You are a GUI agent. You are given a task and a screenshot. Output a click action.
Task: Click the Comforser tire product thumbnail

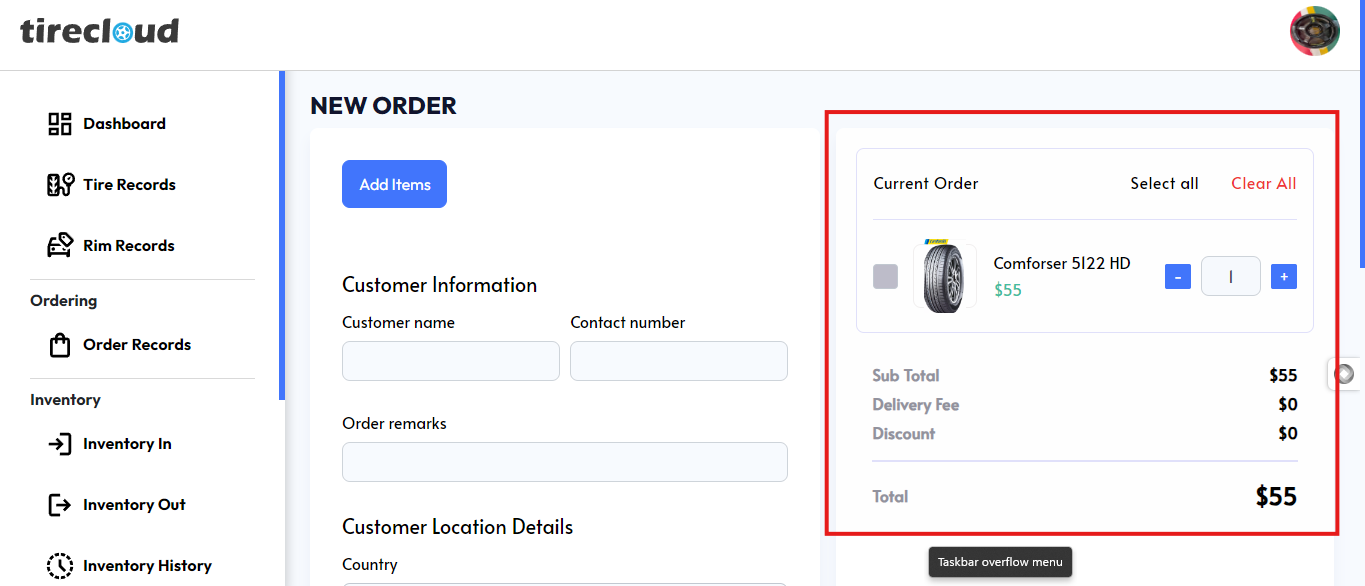tap(944, 277)
